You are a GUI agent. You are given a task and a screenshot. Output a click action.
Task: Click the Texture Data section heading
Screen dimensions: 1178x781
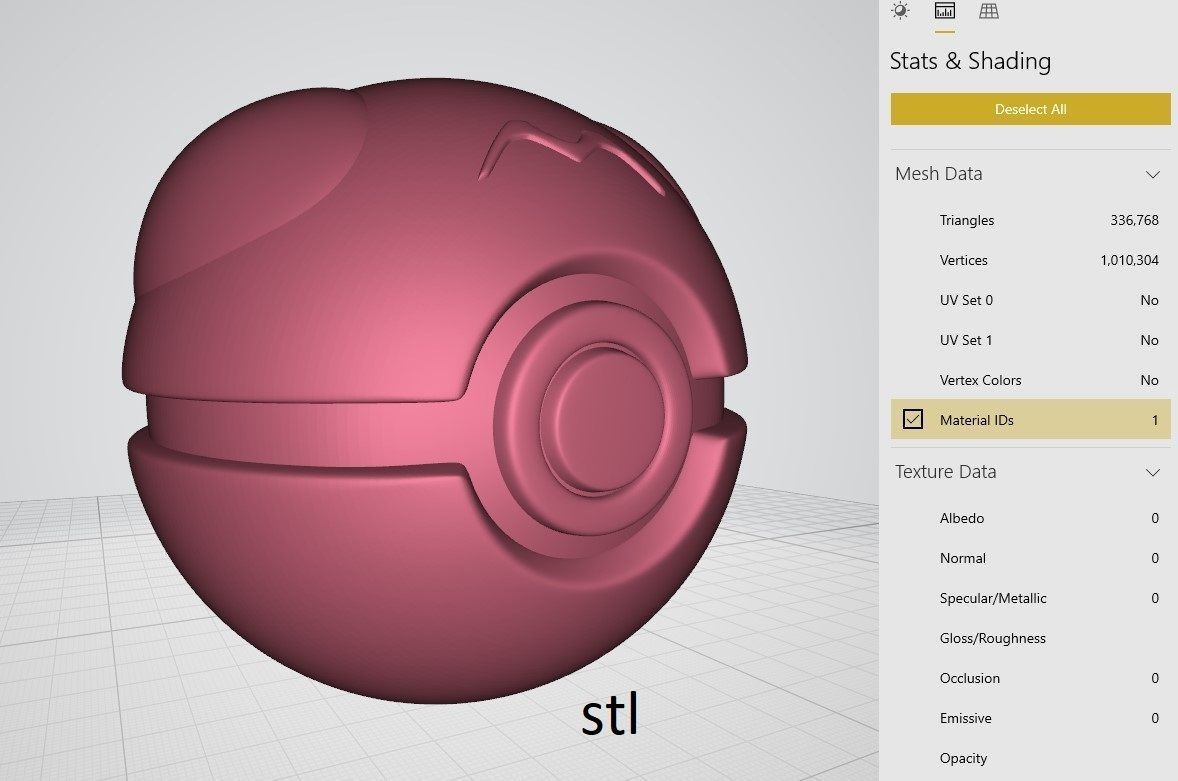pyautogui.click(x=945, y=472)
